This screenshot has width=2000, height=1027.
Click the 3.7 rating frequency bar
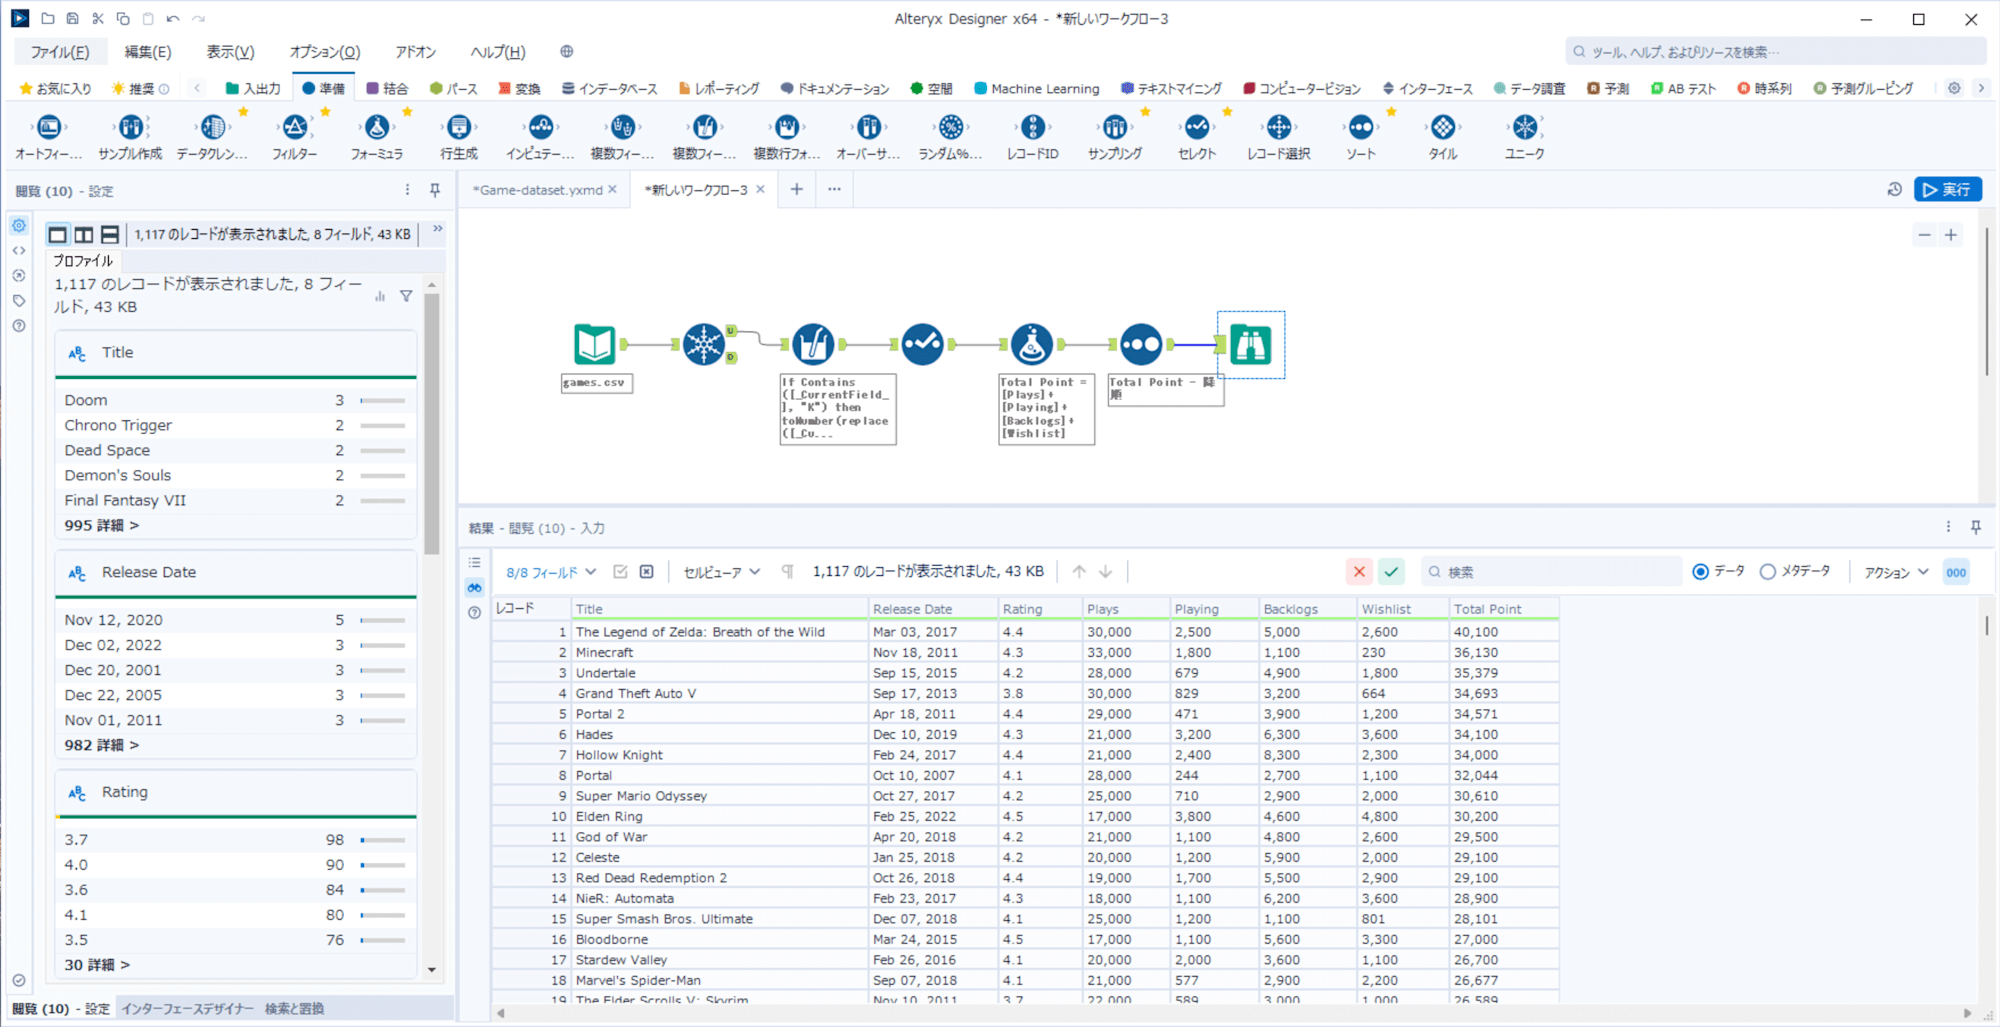tap(383, 840)
